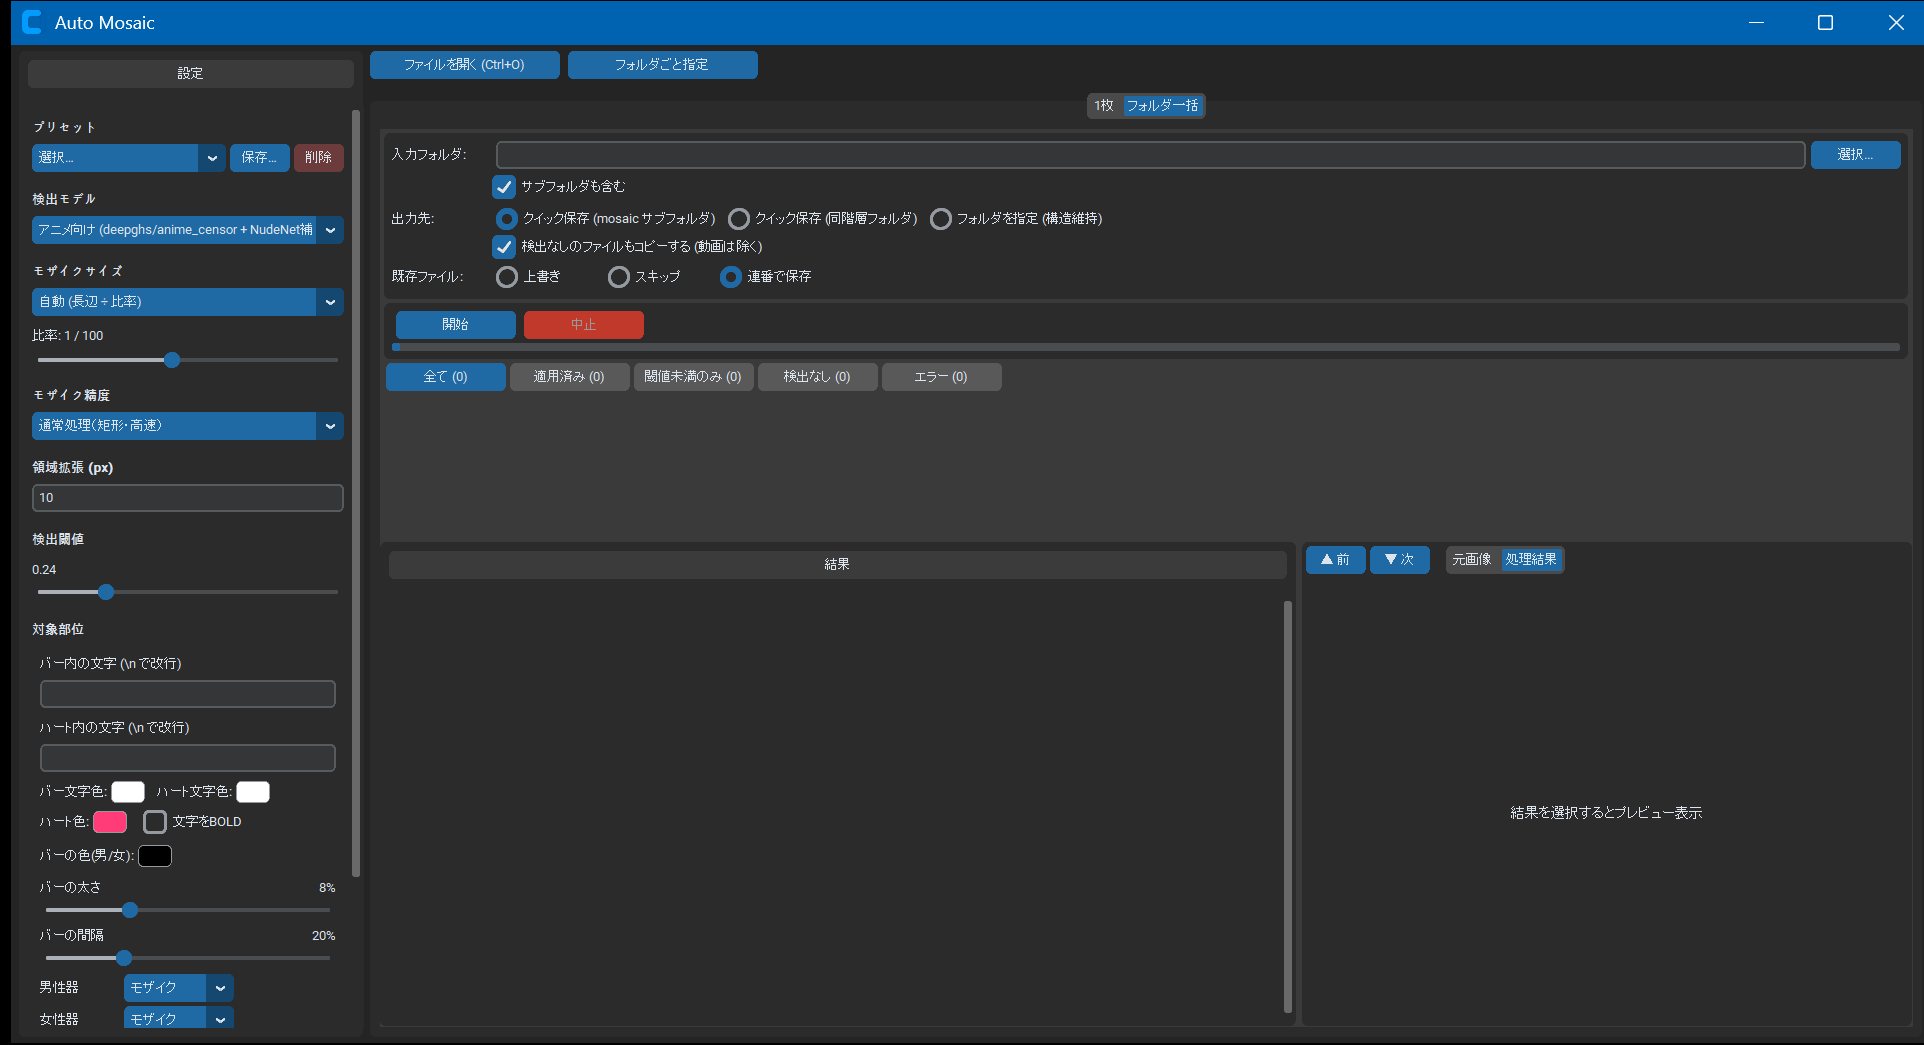Viewport: 1924px width, 1045px height.
Task: Click 選択... beside the input folder field
Action: coord(1855,155)
